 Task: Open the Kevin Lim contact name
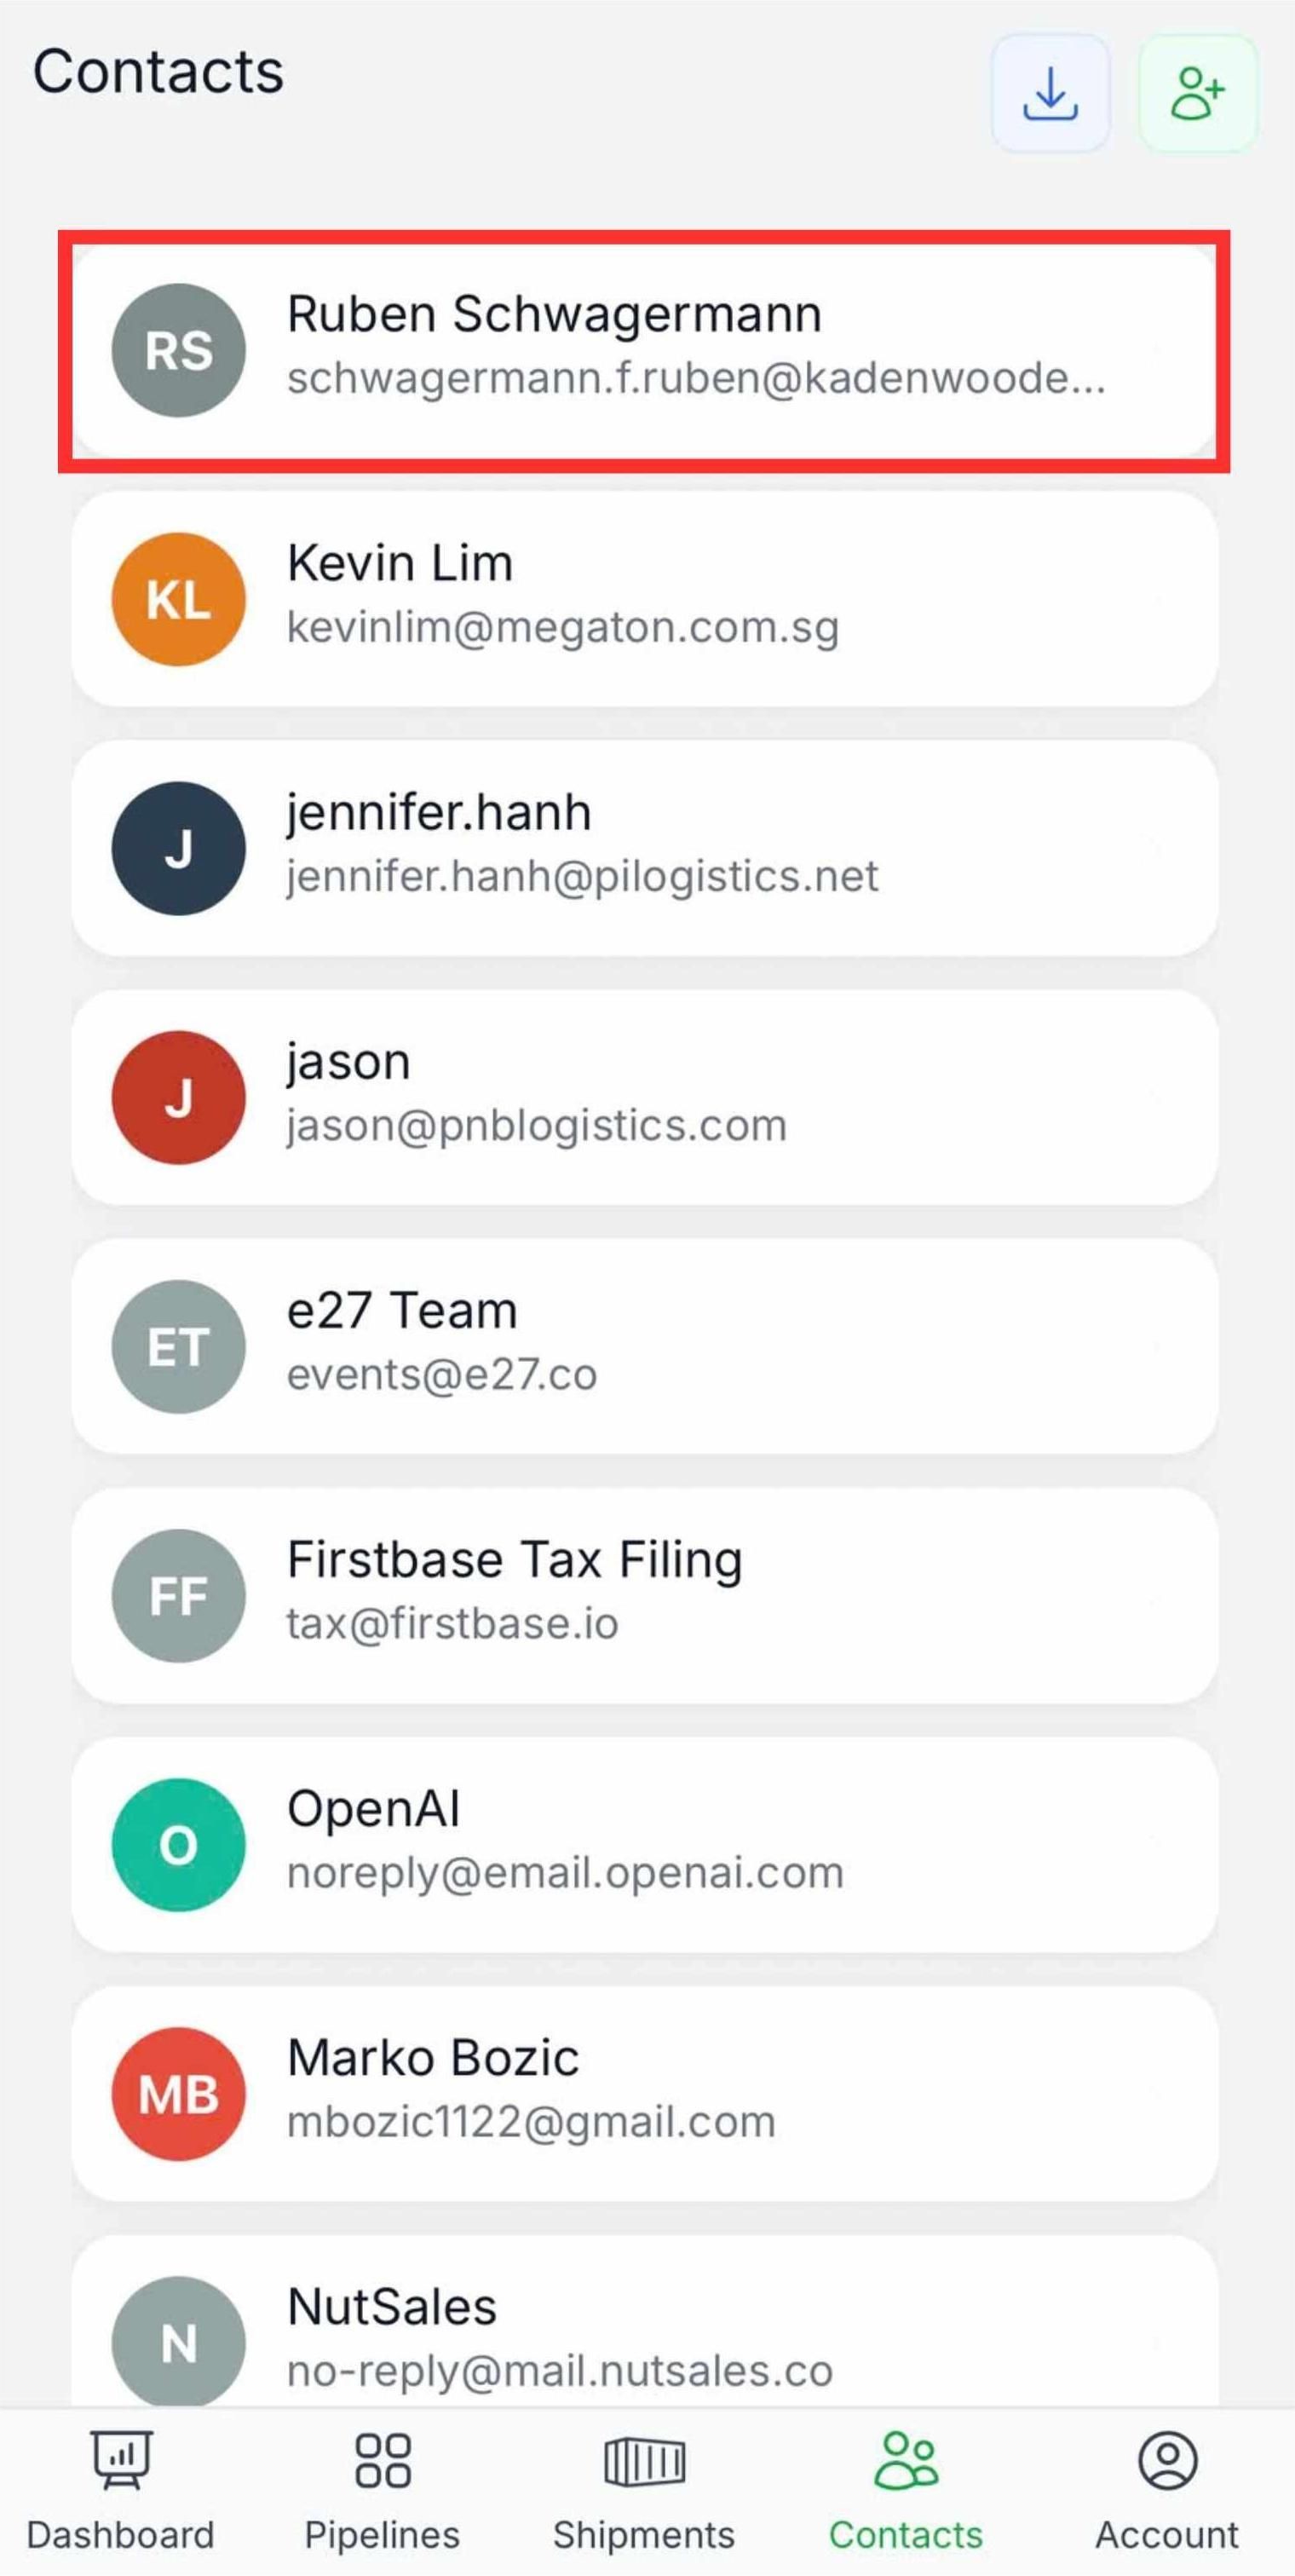(400, 563)
